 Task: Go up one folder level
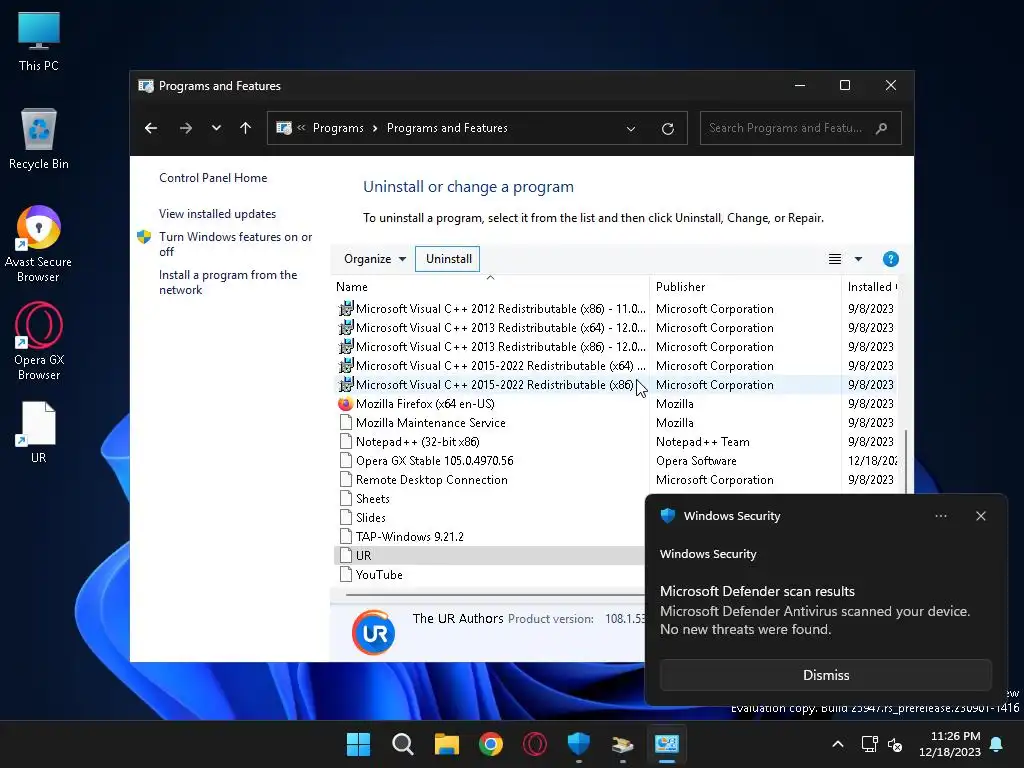(x=246, y=128)
